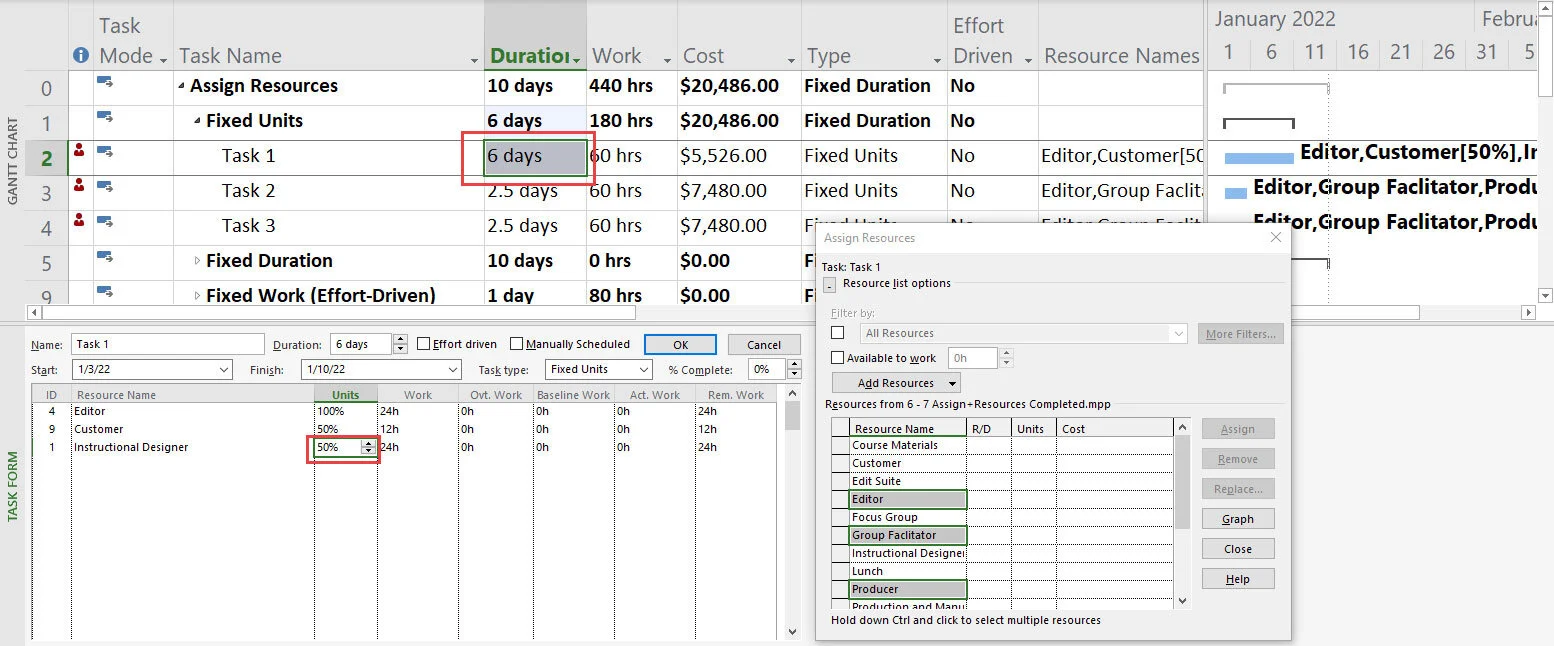Enable the Available to work checkbox
The height and width of the screenshot is (646, 1554).
click(x=838, y=358)
